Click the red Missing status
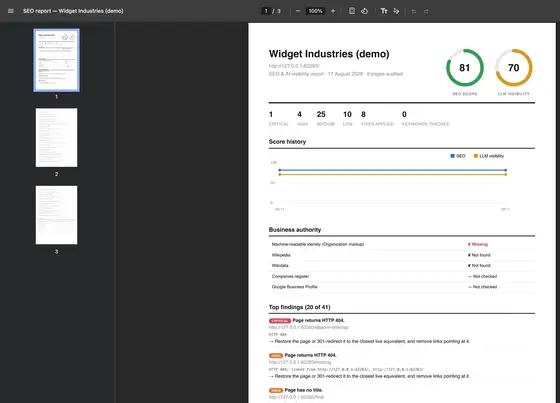This screenshot has width=560, height=403. point(478,244)
